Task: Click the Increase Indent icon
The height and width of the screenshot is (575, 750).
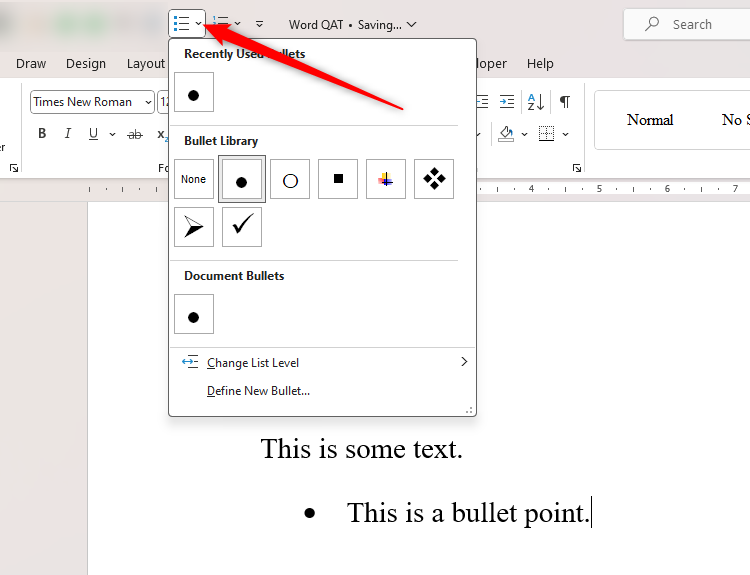Action: (507, 101)
